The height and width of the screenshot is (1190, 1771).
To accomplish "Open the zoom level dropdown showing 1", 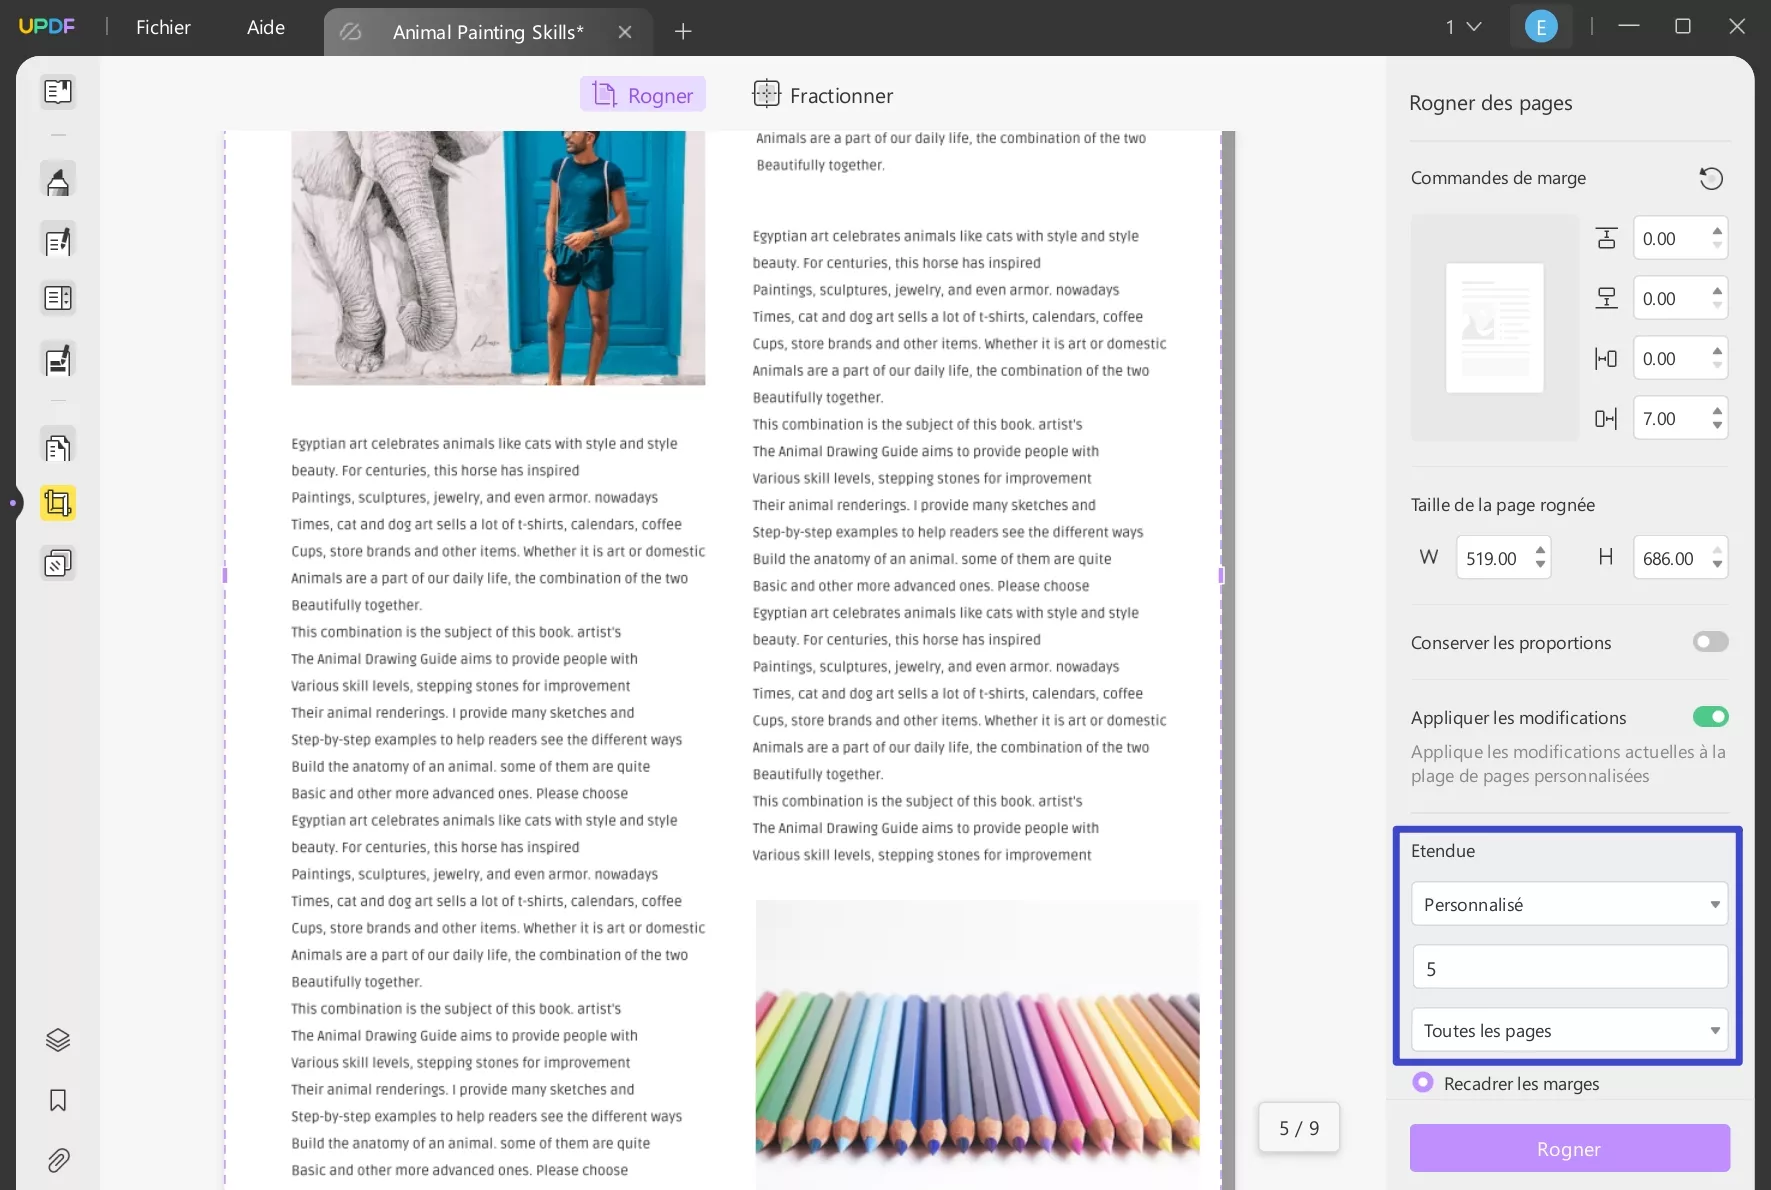I will point(1461,27).
